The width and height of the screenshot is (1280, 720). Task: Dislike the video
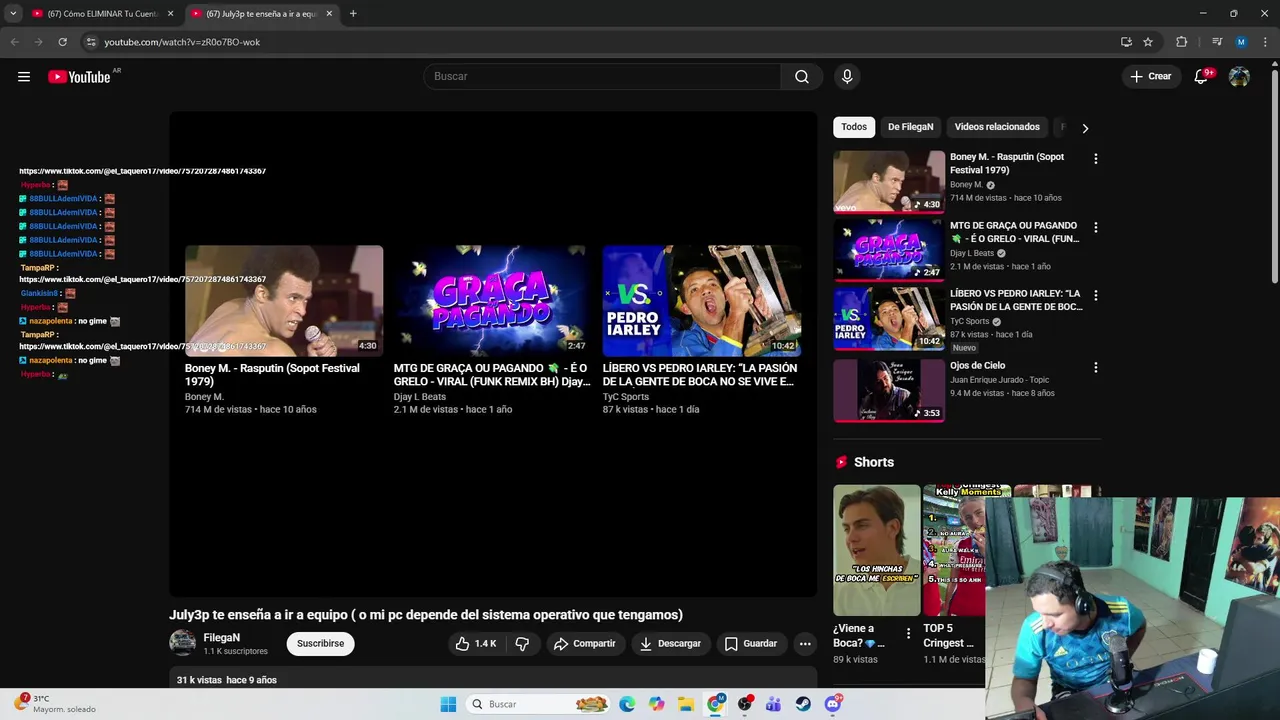click(x=522, y=644)
